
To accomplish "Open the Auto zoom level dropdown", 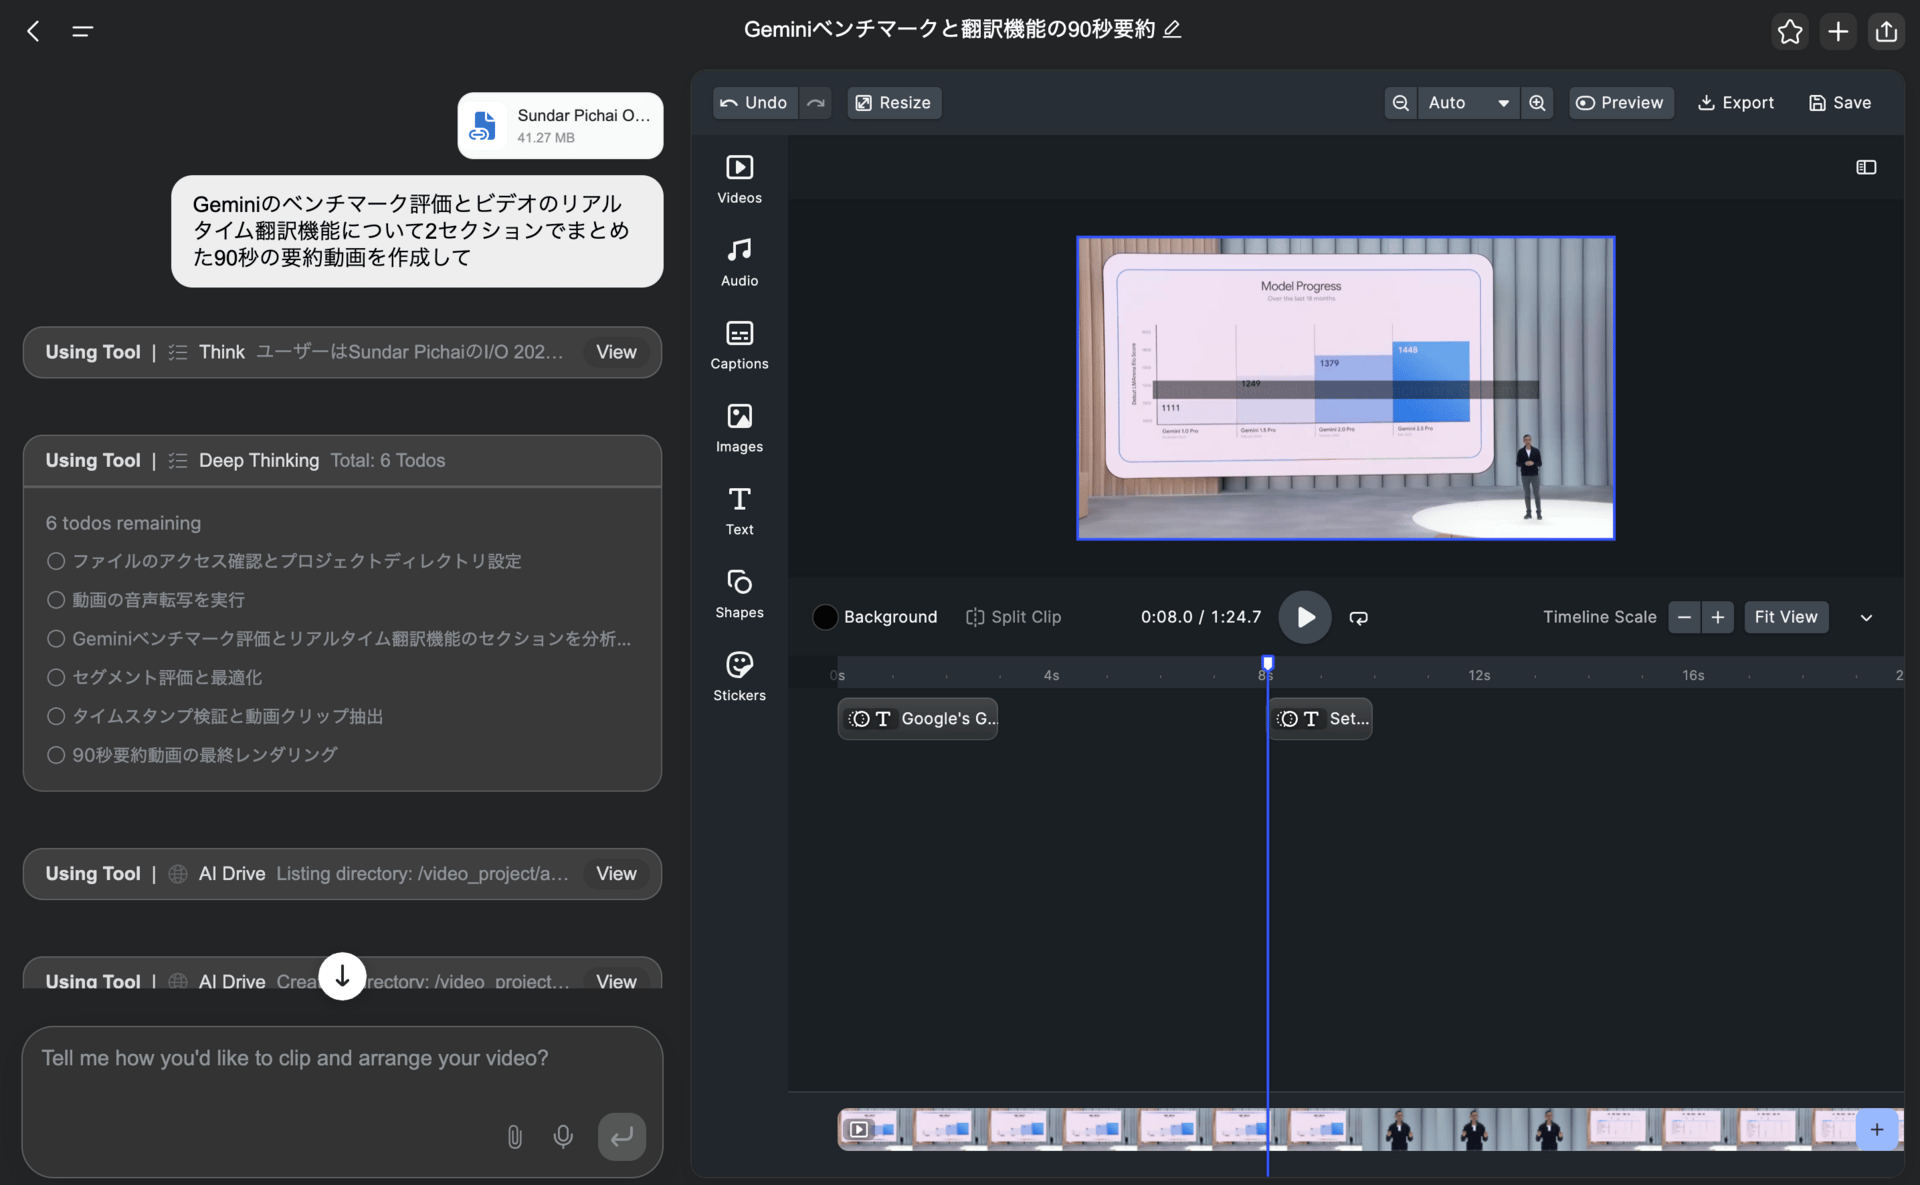I will (1468, 102).
